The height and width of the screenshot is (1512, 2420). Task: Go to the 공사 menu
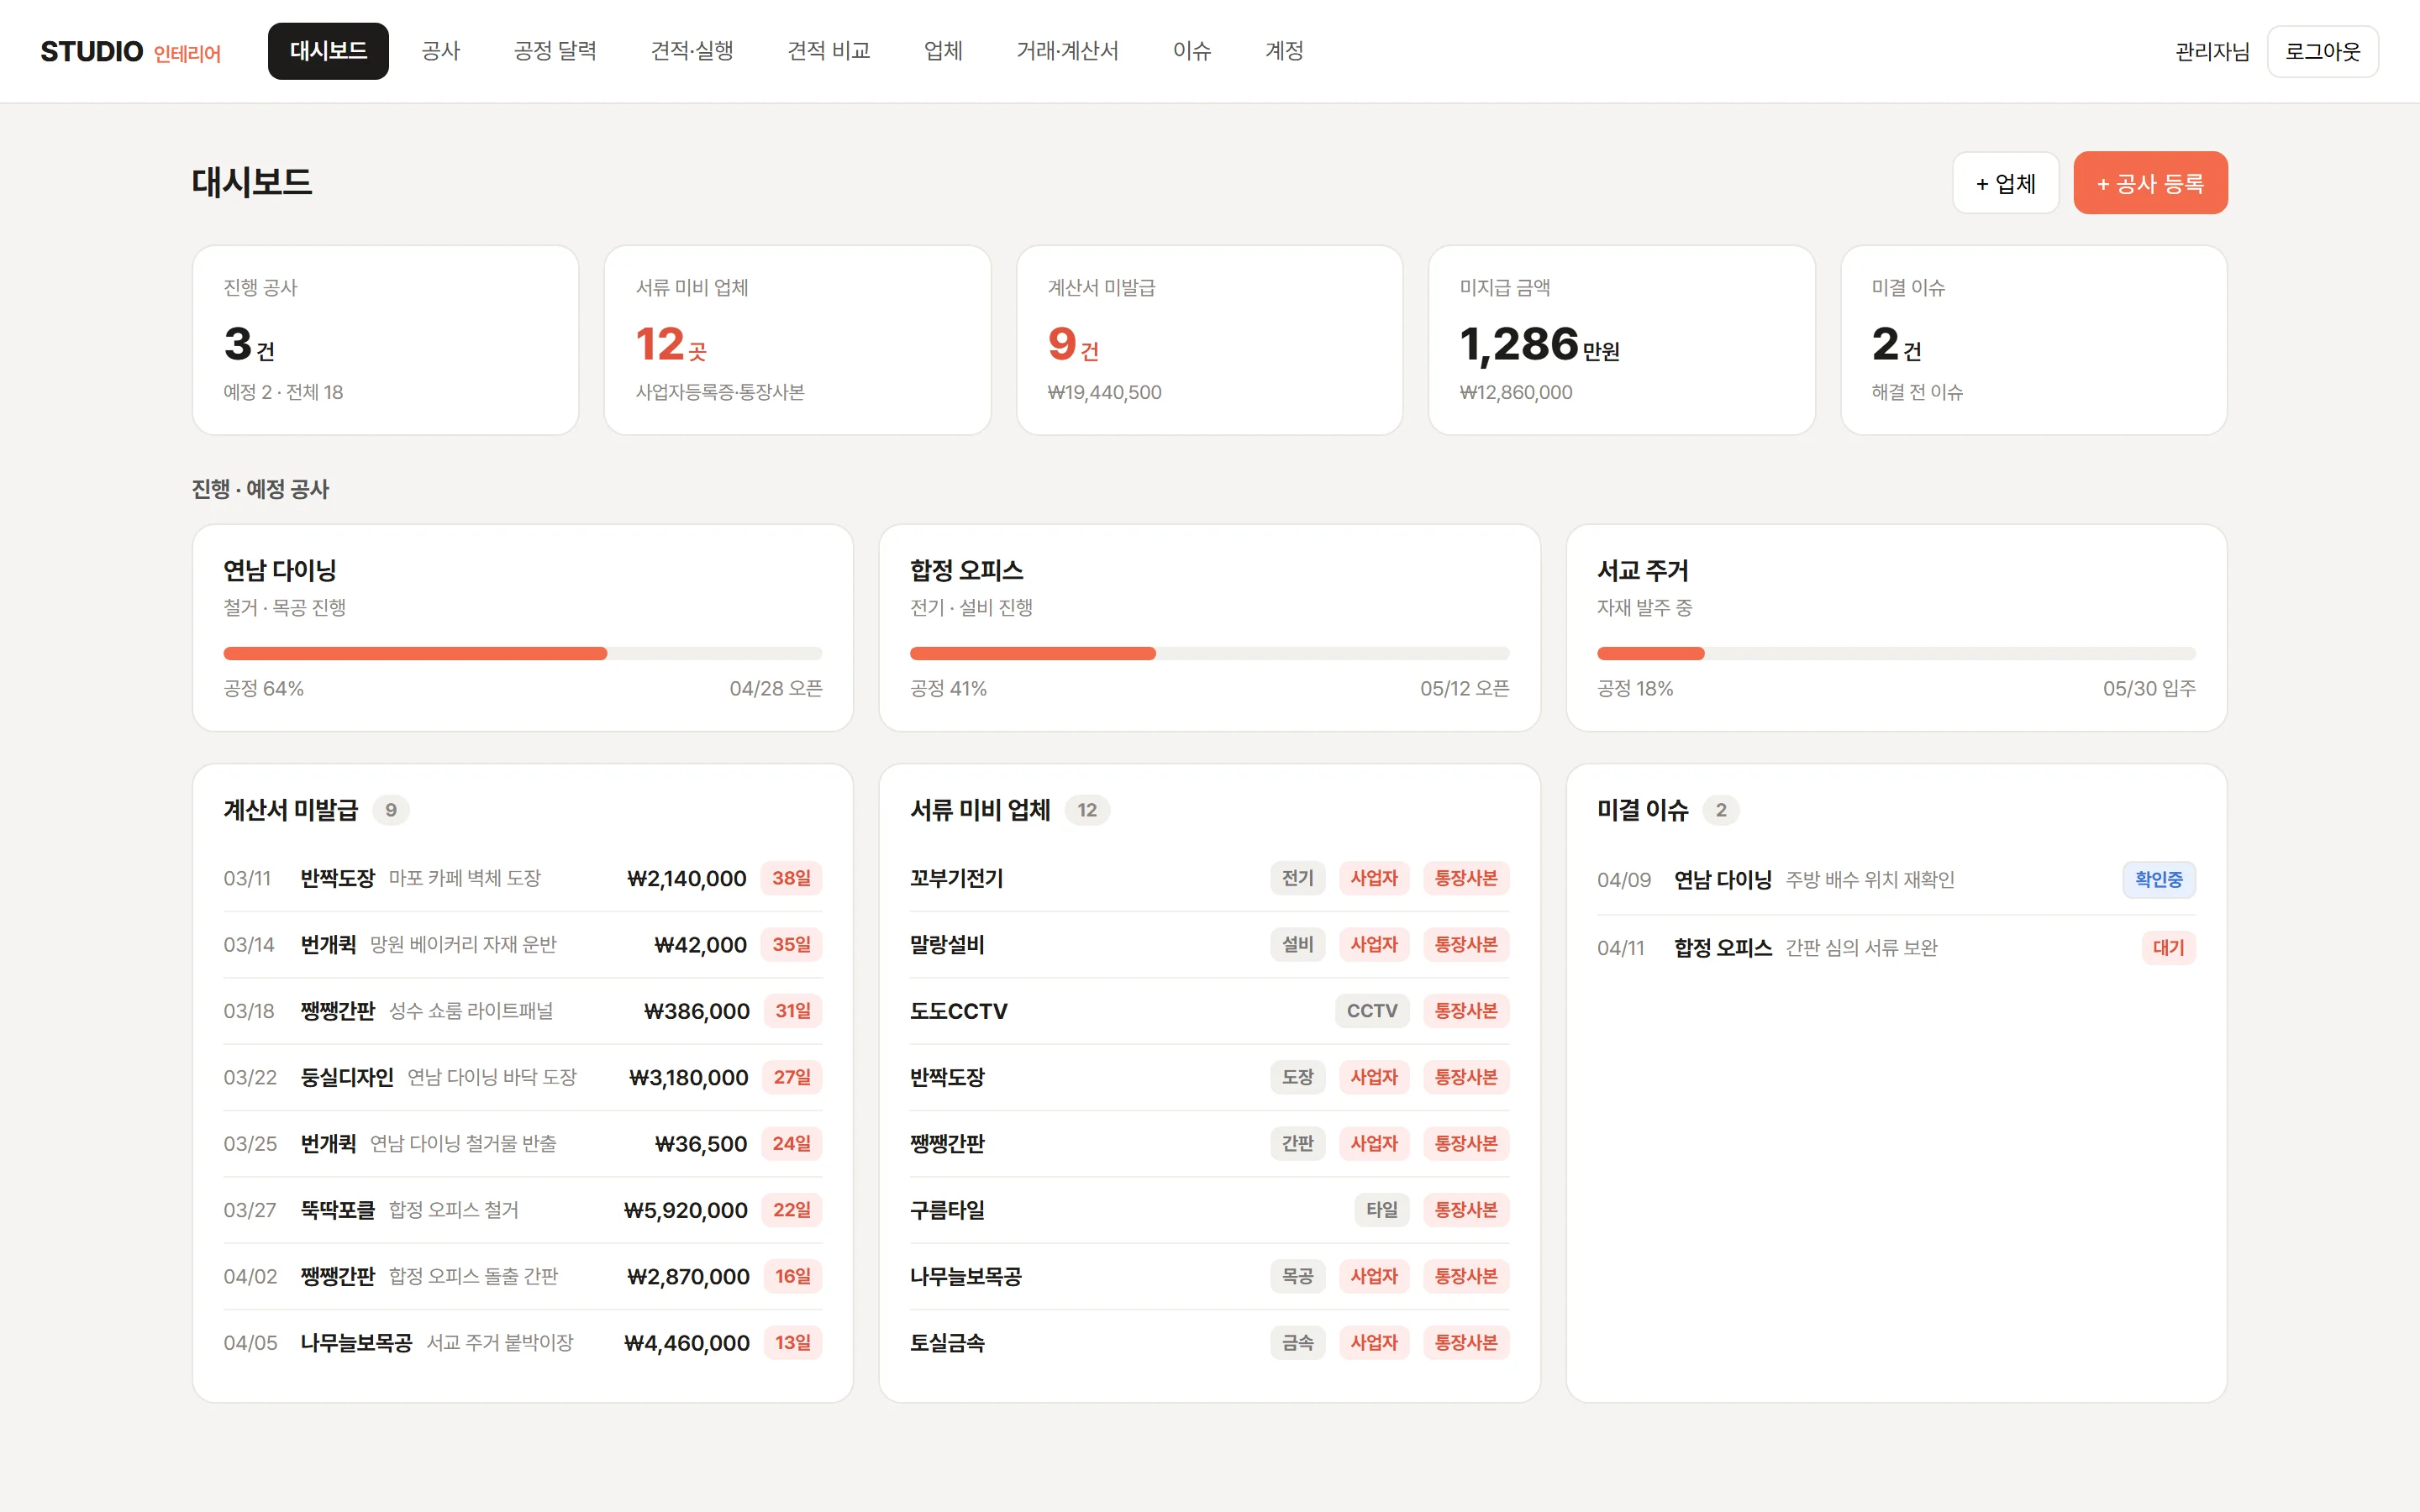441,51
